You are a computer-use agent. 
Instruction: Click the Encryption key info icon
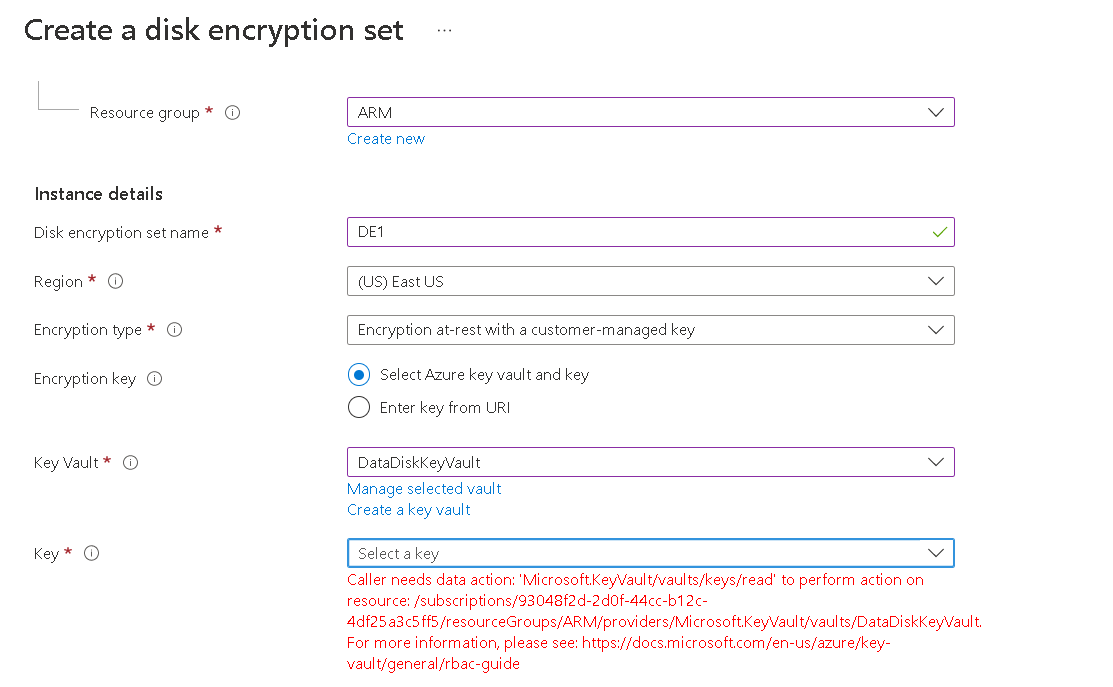[155, 379]
